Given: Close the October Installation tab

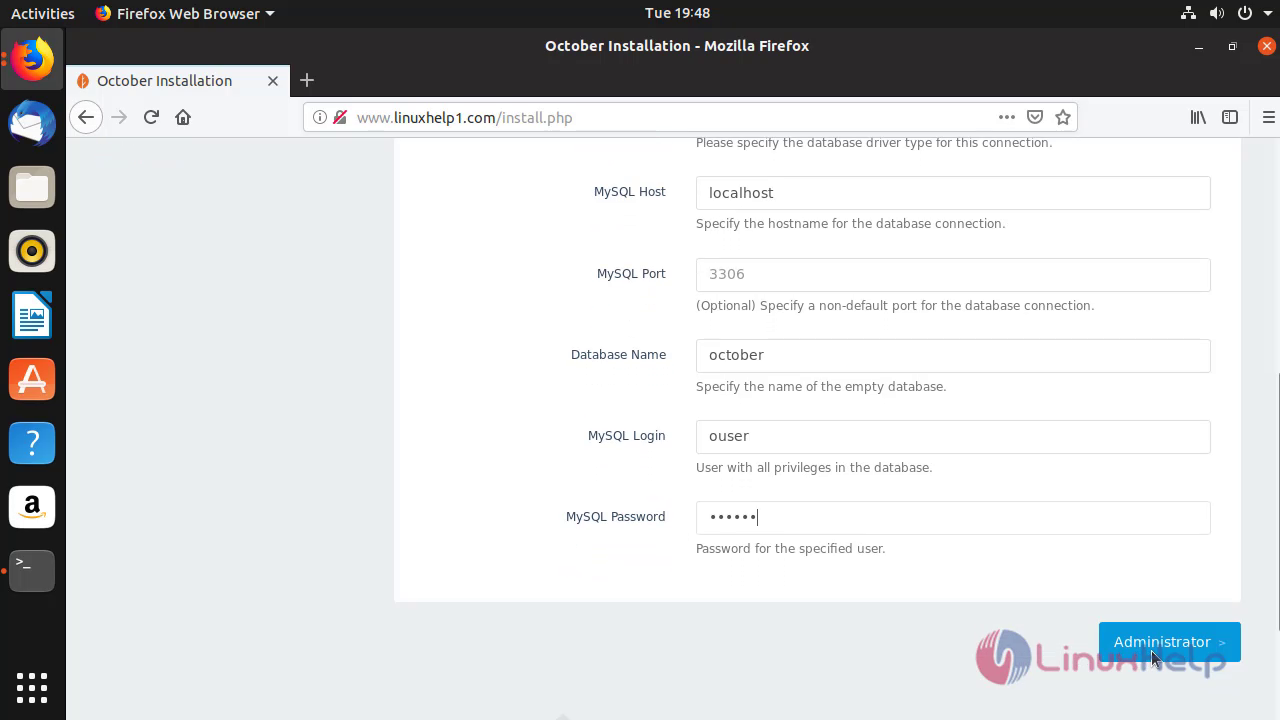Looking at the screenshot, I should (x=272, y=81).
